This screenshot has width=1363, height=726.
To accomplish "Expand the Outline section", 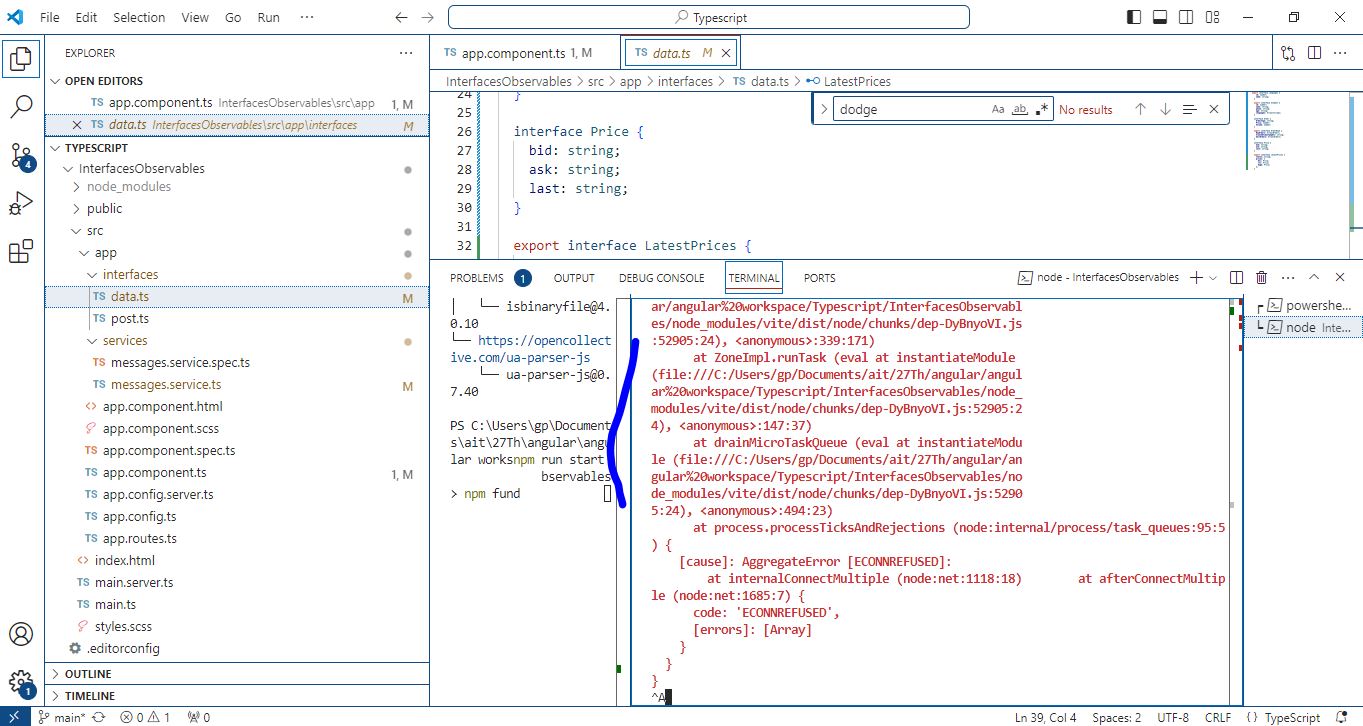I will [89, 674].
